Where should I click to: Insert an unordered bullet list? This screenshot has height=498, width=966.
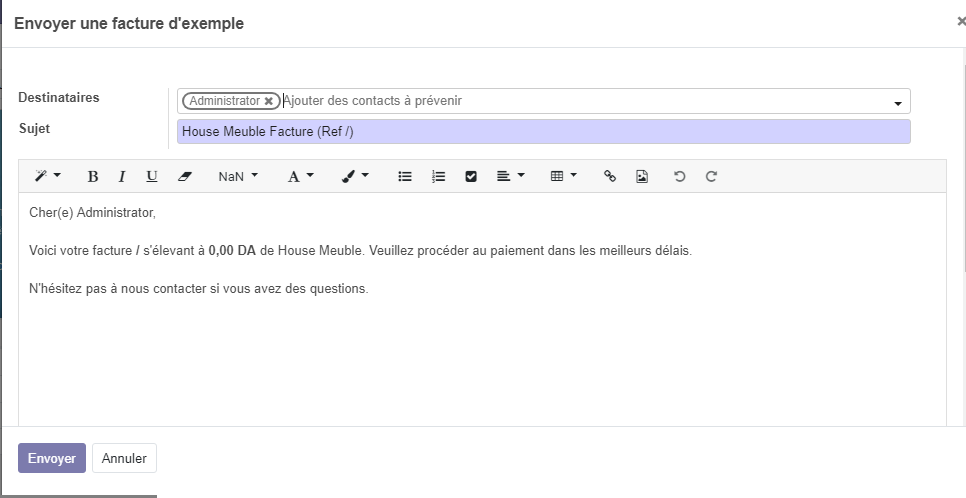tap(405, 176)
